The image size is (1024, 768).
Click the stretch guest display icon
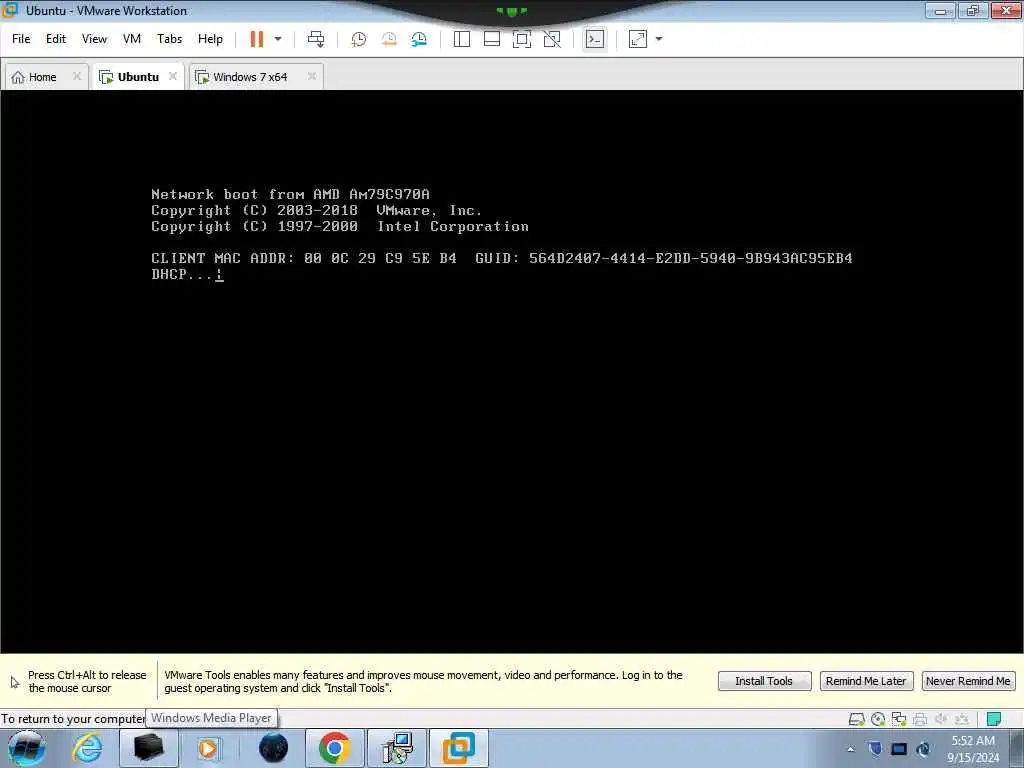point(638,39)
